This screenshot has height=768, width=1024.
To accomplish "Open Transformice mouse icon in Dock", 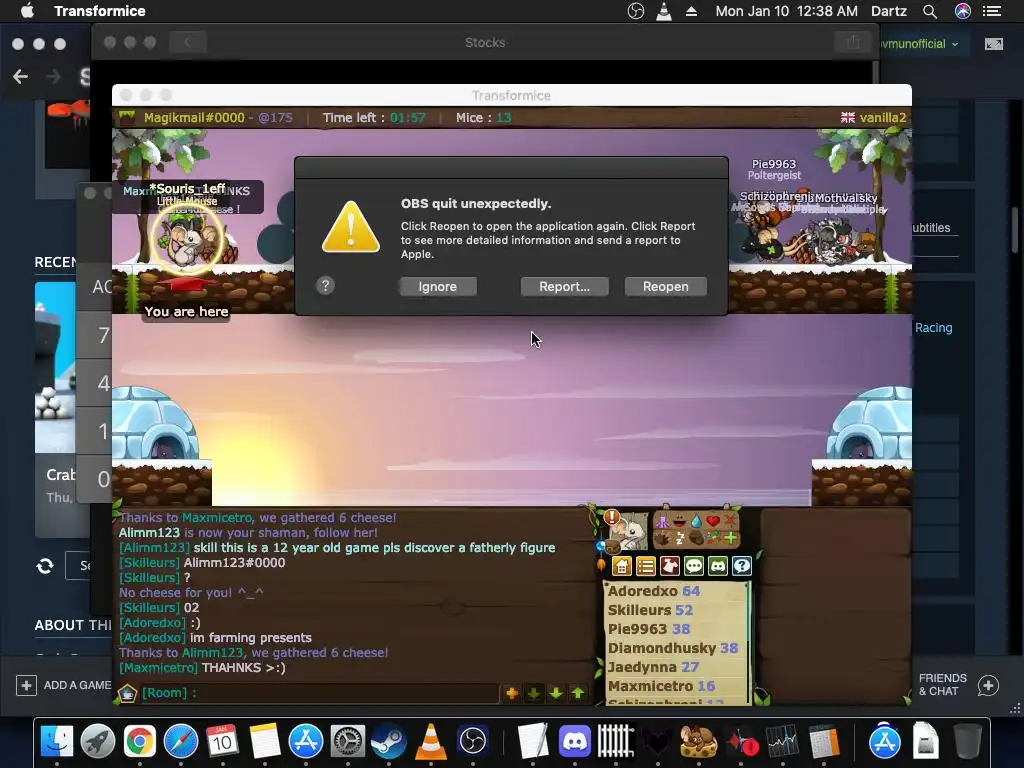I will tap(698, 741).
